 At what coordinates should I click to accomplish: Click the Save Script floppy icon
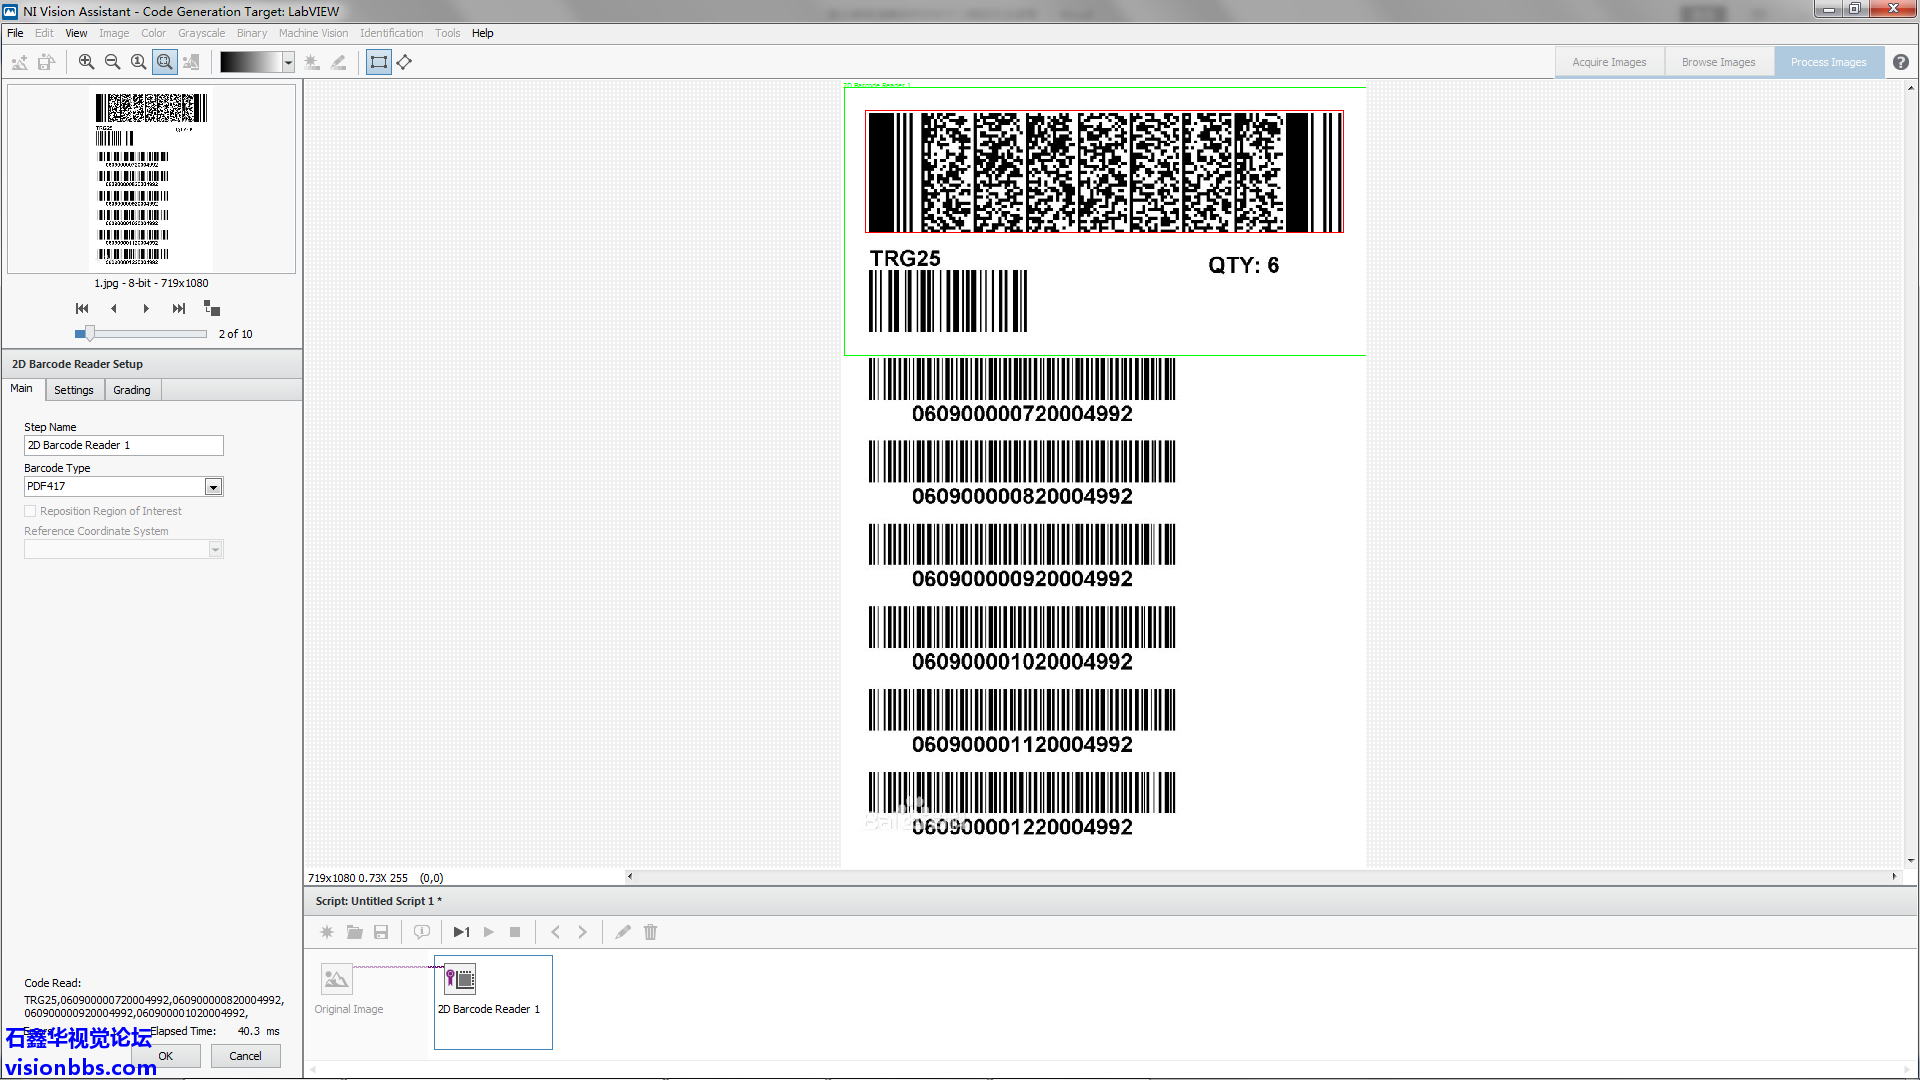(x=381, y=932)
